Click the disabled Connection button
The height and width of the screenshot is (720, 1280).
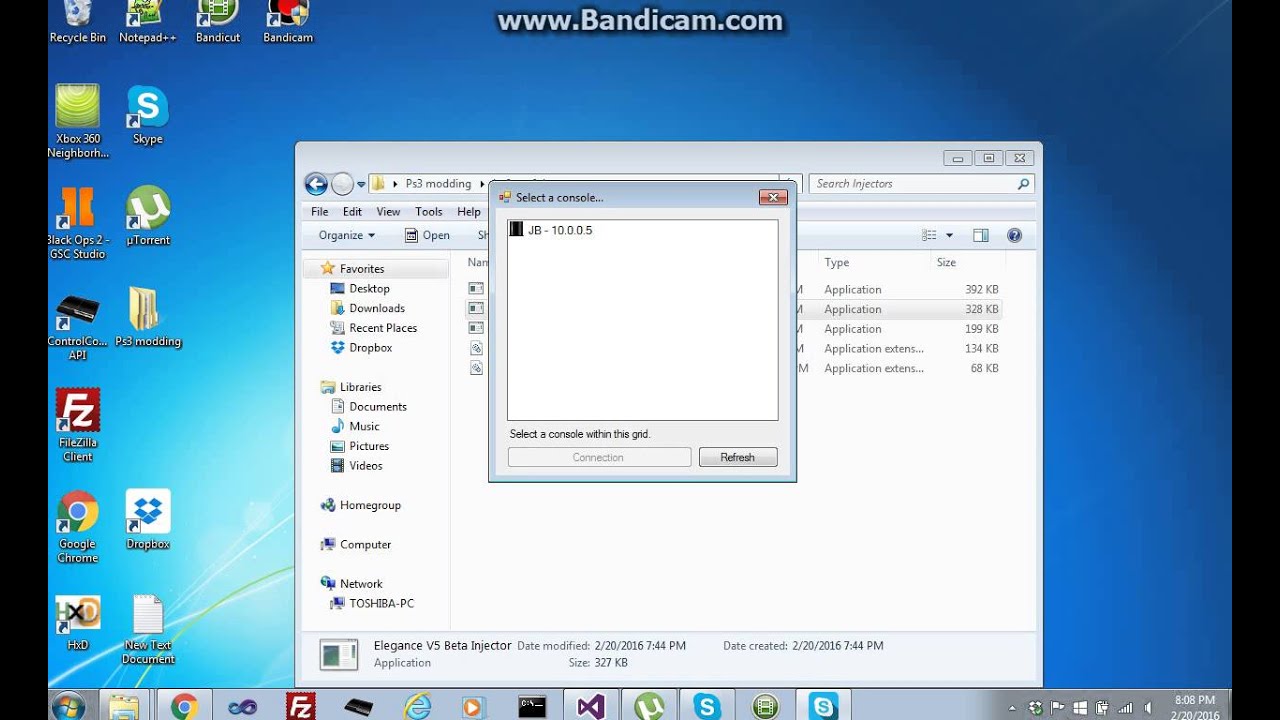[x=599, y=457]
